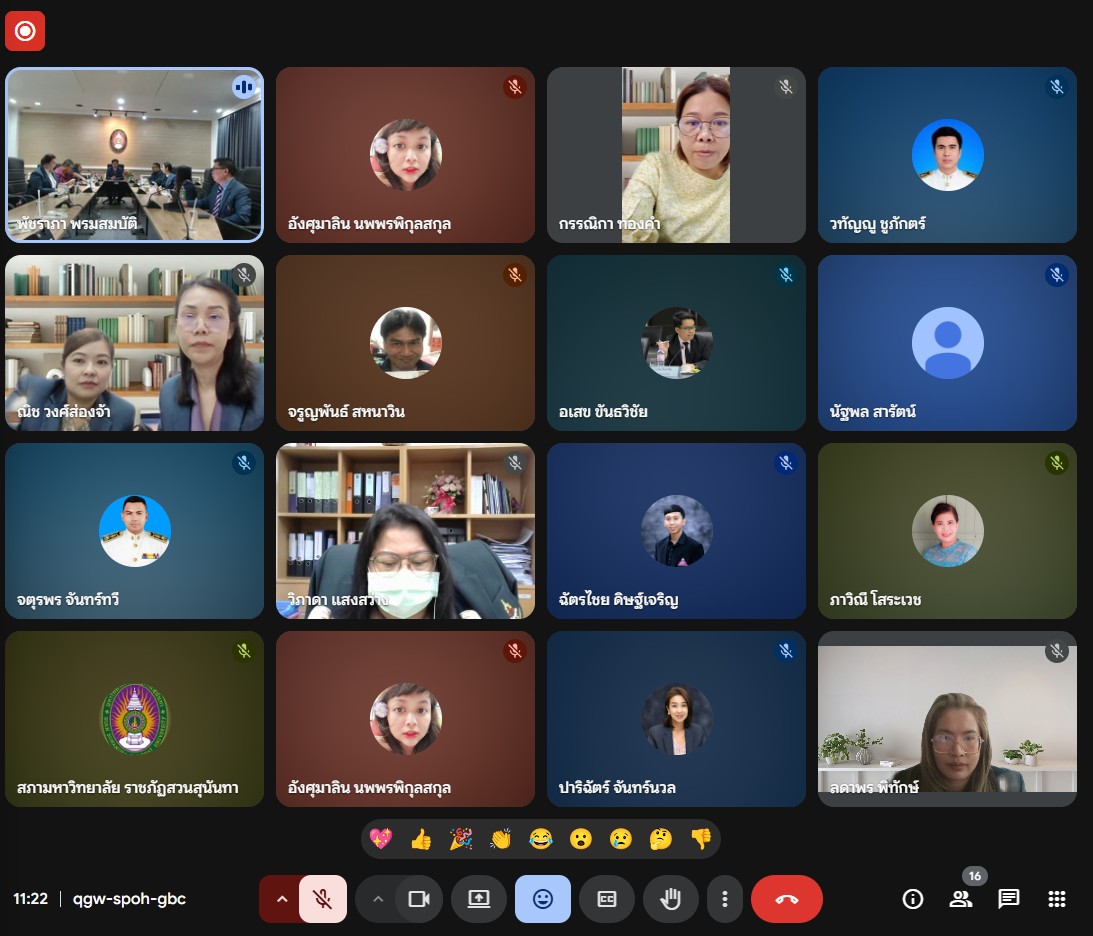
Task: Toggle the camera on or off
Action: click(419, 899)
